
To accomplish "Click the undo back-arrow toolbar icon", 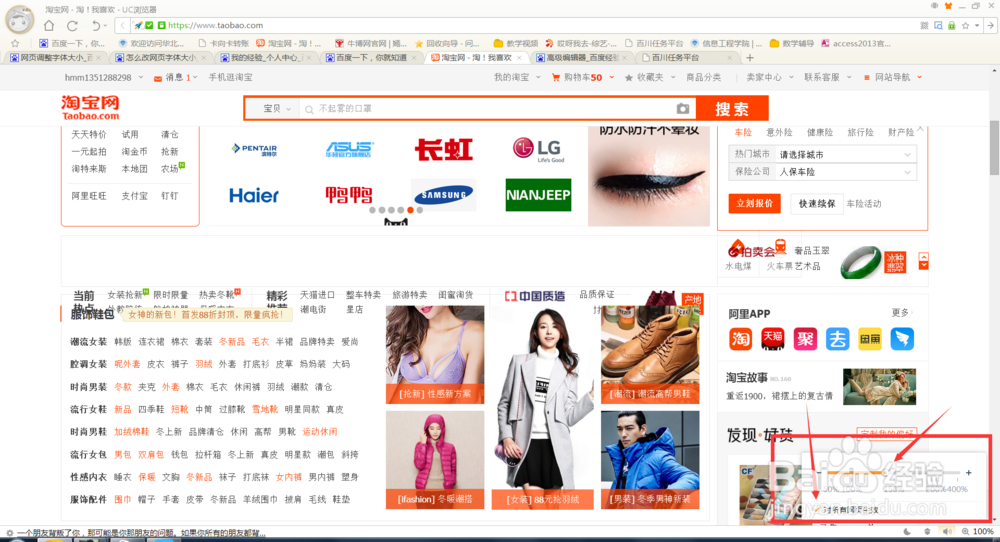I will pos(96,26).
